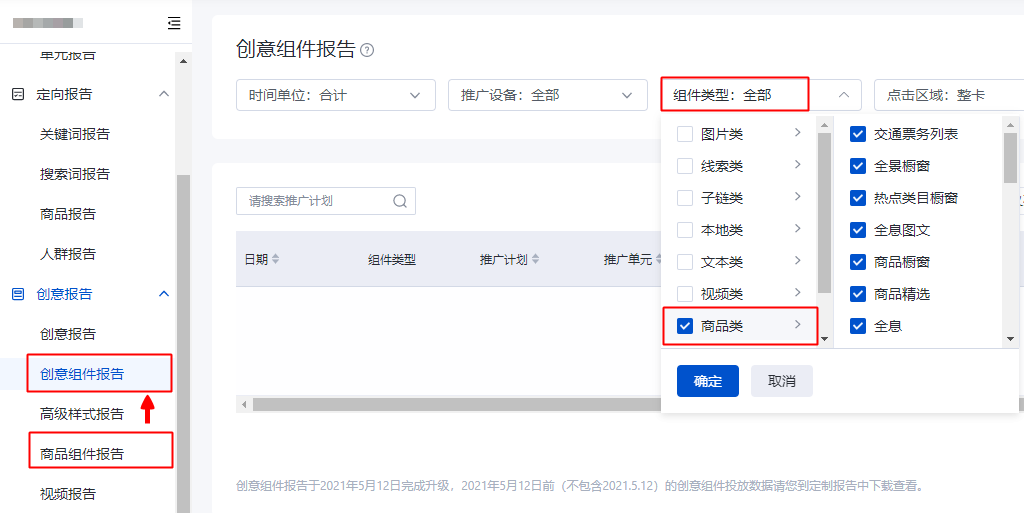The height and width of the screenshot is (513, 1024).
Task: Open the 时间单位 dropdown
Action: click(335, 95)
